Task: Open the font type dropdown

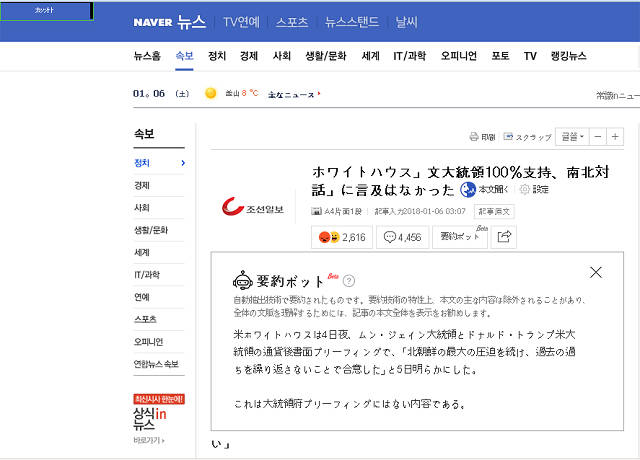Action: [570, 136]
